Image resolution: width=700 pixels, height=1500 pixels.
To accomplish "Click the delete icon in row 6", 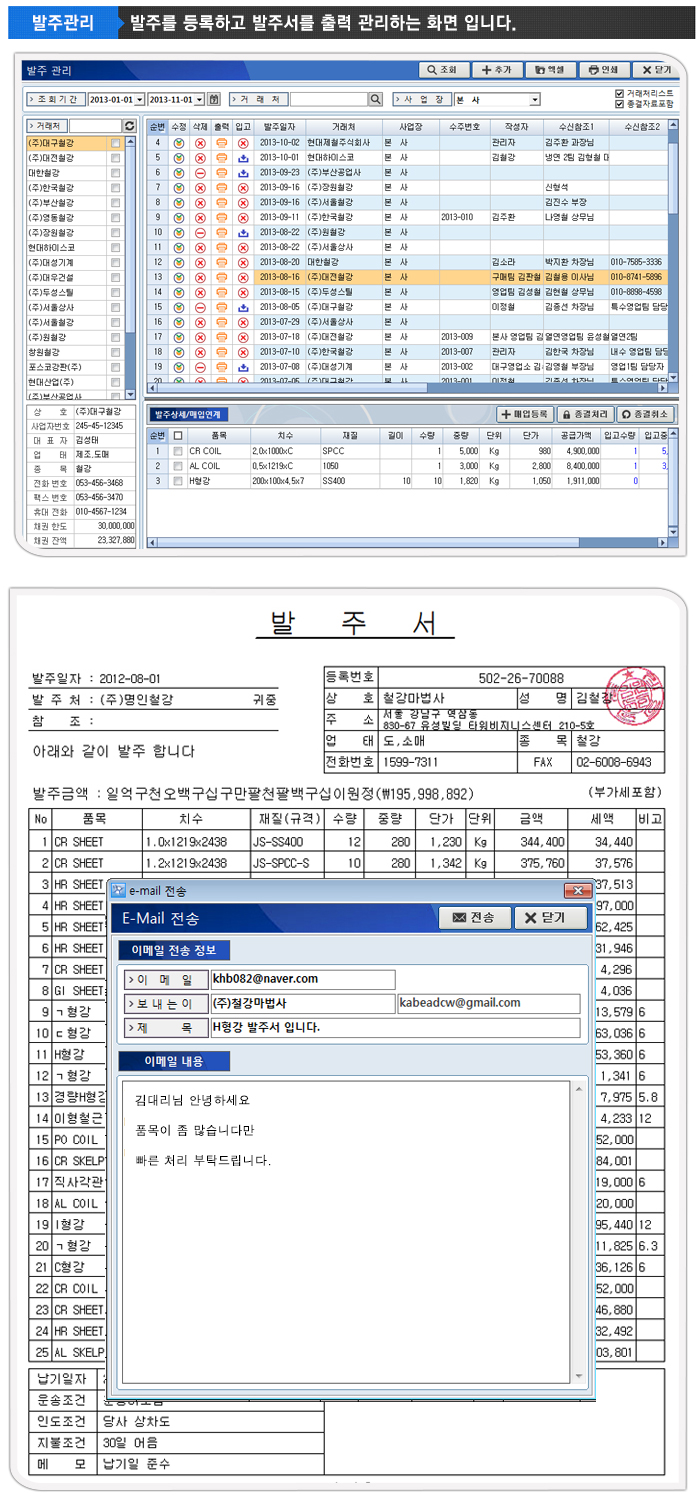I will 199,172.
